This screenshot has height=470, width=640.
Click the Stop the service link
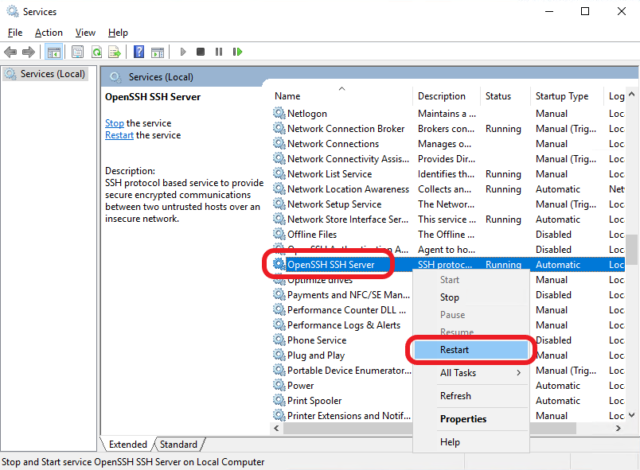tap(114, 123)
